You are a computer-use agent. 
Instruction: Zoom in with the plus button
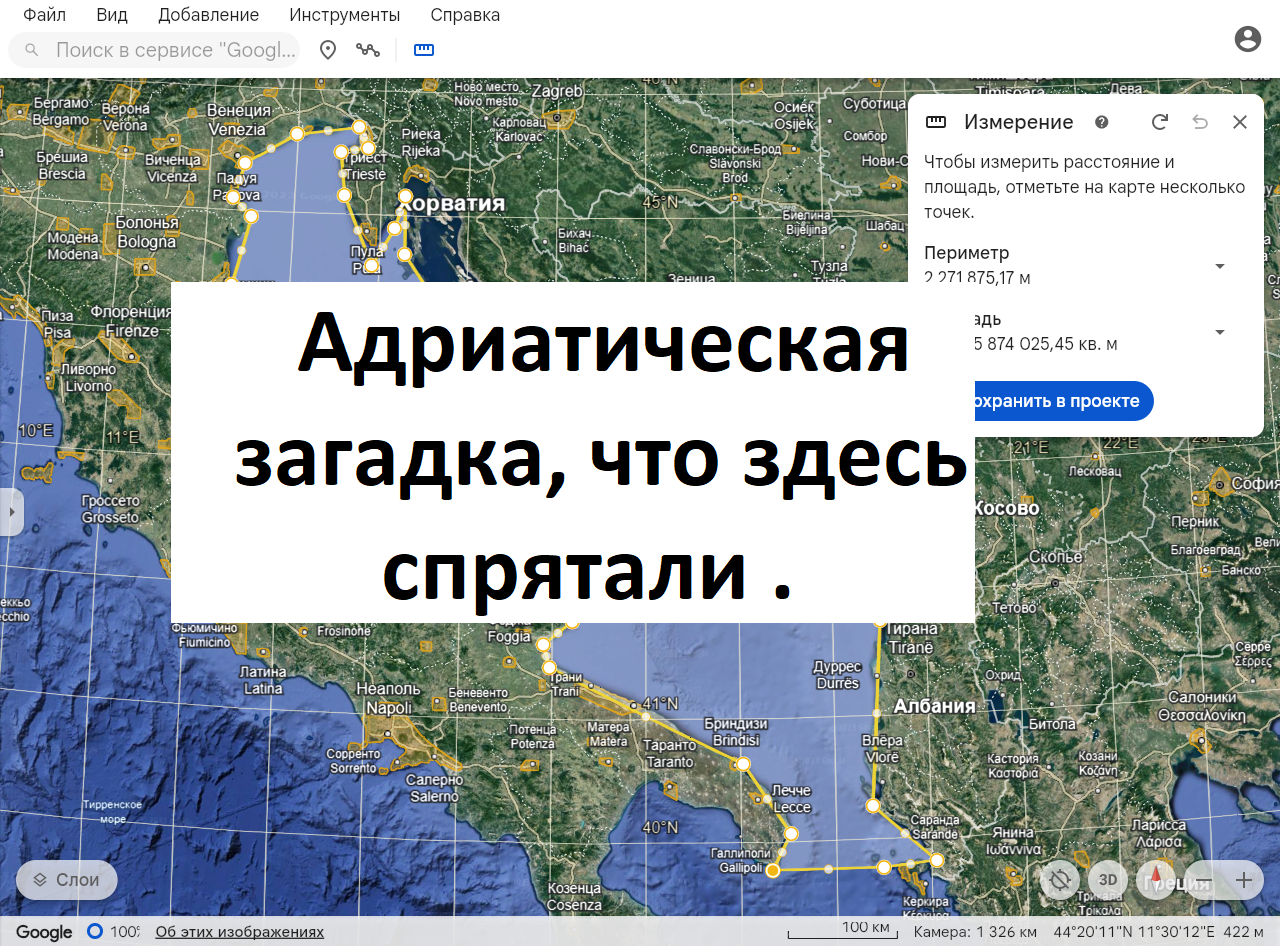pos(1244,881)
